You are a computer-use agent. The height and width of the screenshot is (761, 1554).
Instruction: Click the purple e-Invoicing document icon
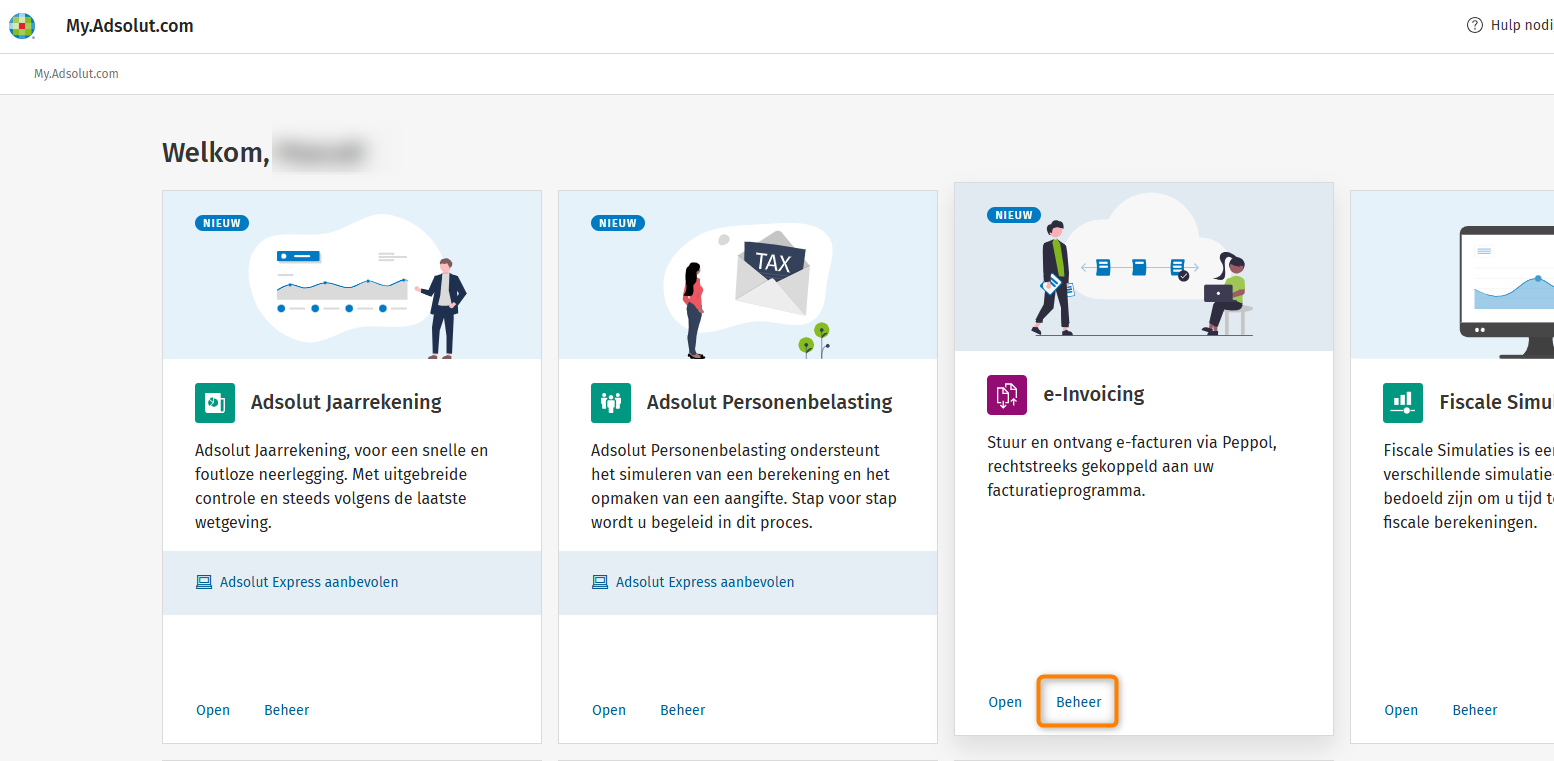1007,395
